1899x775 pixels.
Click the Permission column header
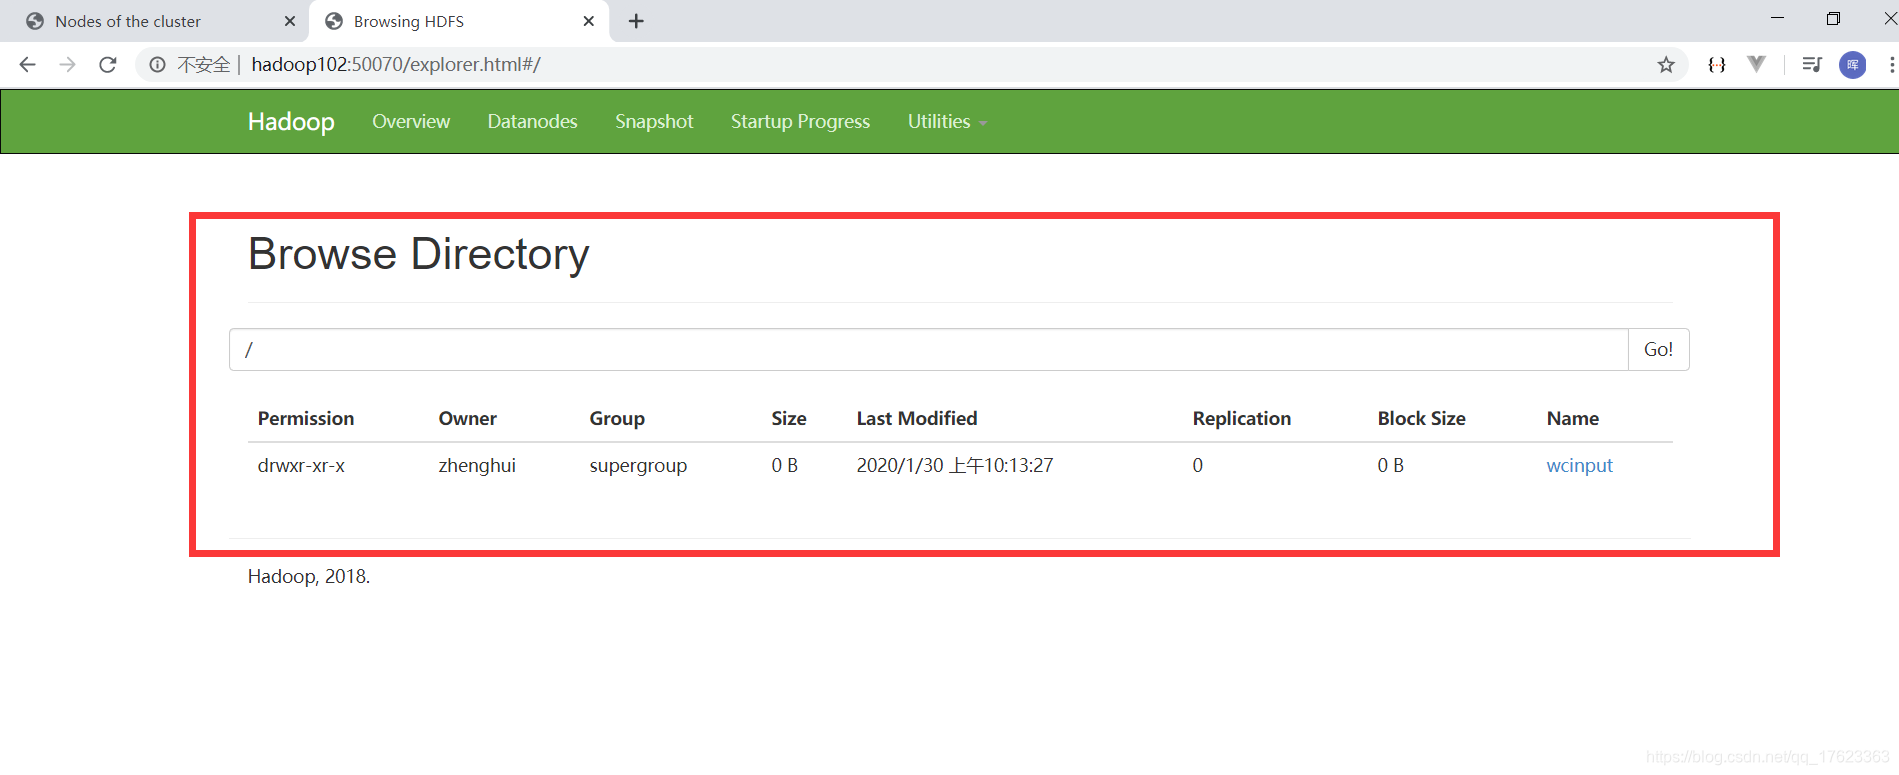click(306, 419)
